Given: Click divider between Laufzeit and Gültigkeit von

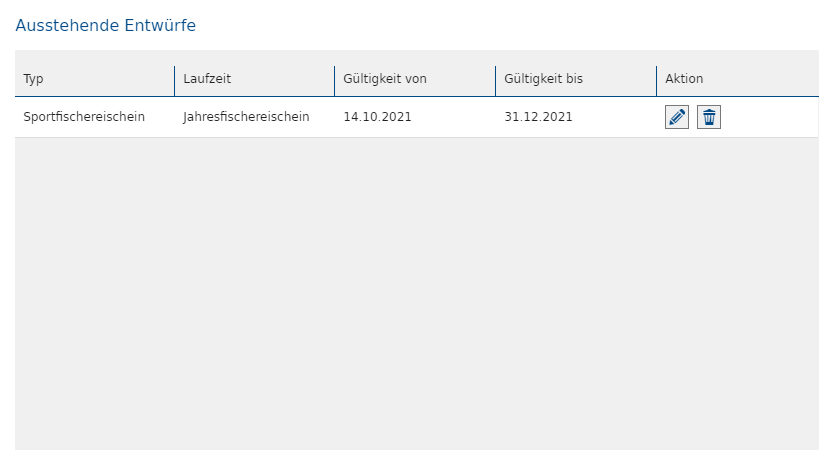Looking at the screenshot, I should click(x=334, y=80).
